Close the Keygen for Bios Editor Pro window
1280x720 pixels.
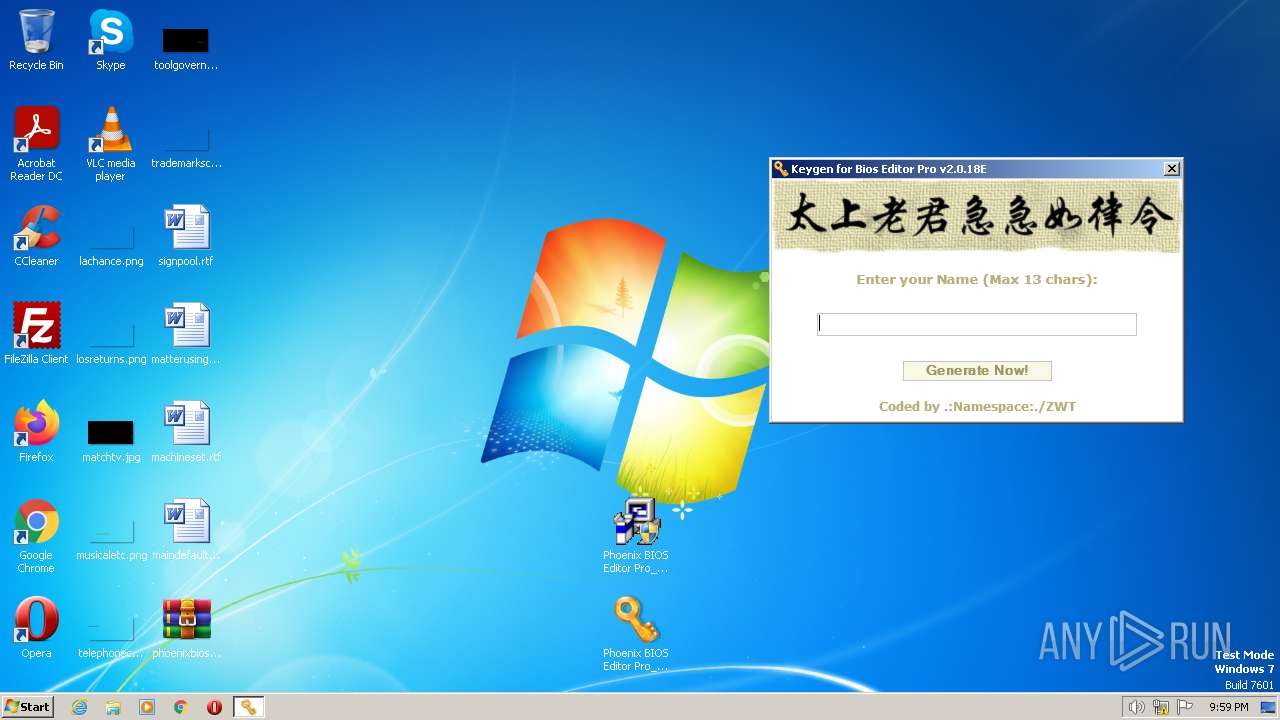tap(1172, 169)
